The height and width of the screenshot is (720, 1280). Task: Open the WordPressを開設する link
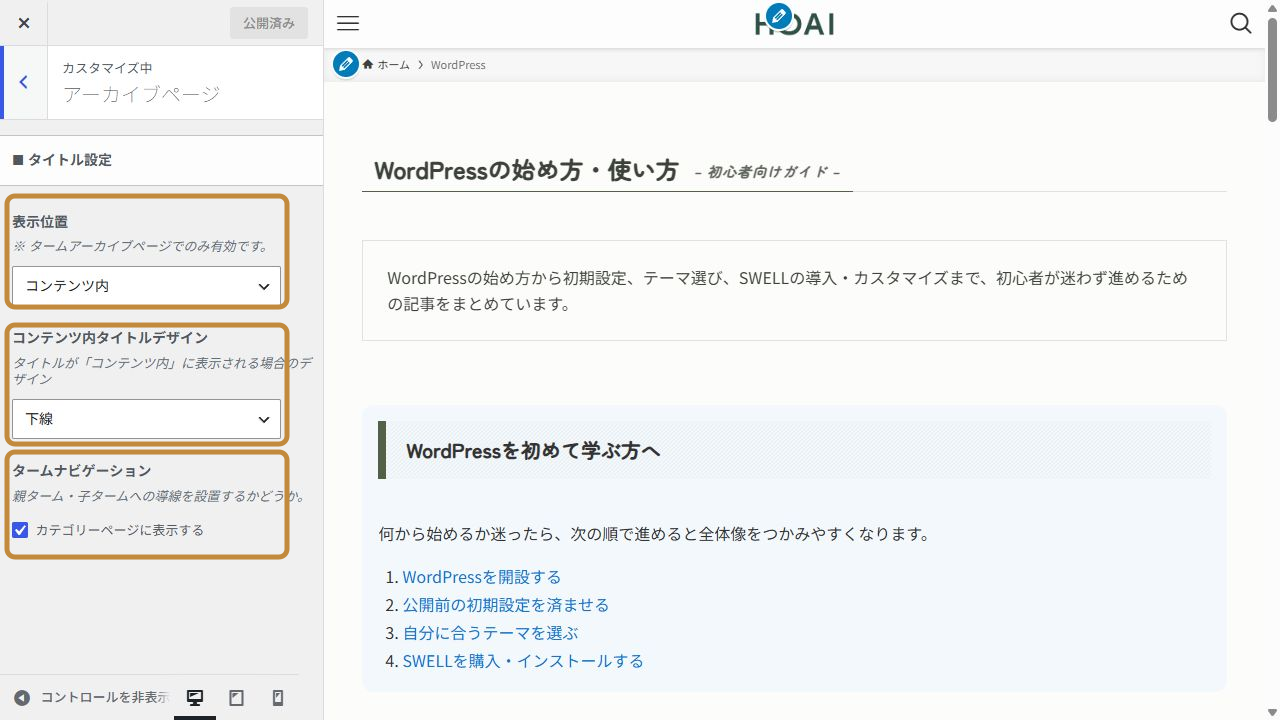[x=482, y=577]
